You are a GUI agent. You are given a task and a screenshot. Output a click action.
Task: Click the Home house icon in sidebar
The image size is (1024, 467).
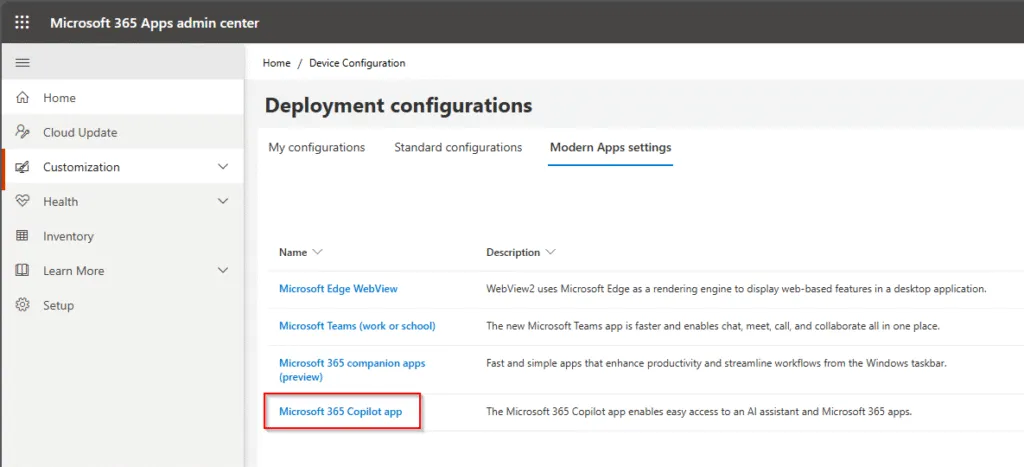pos(22,97)
